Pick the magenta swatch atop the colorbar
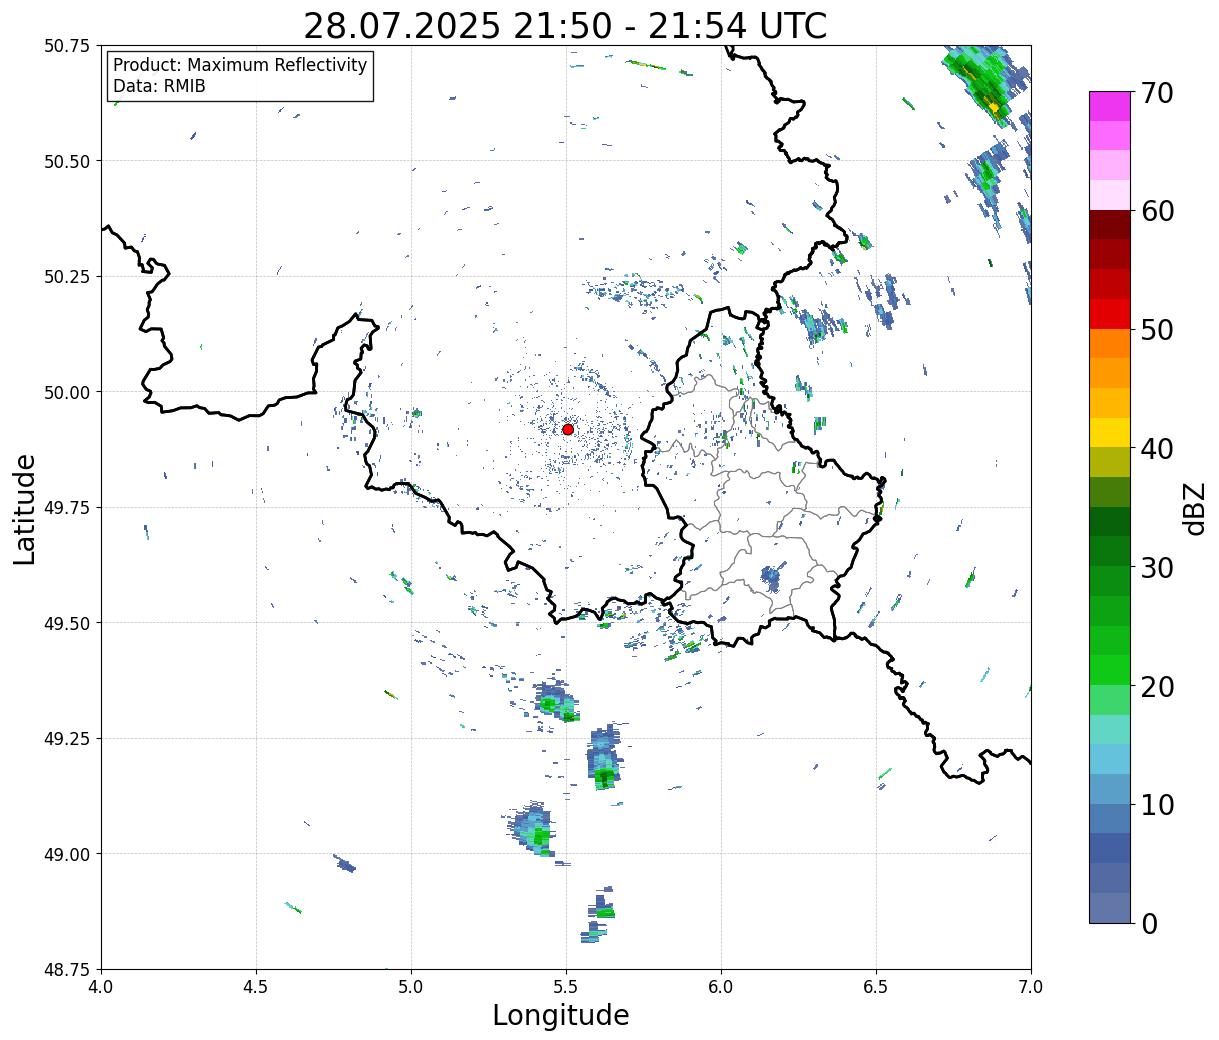Viewport: 1219px width, 1040px height. 1110,106
